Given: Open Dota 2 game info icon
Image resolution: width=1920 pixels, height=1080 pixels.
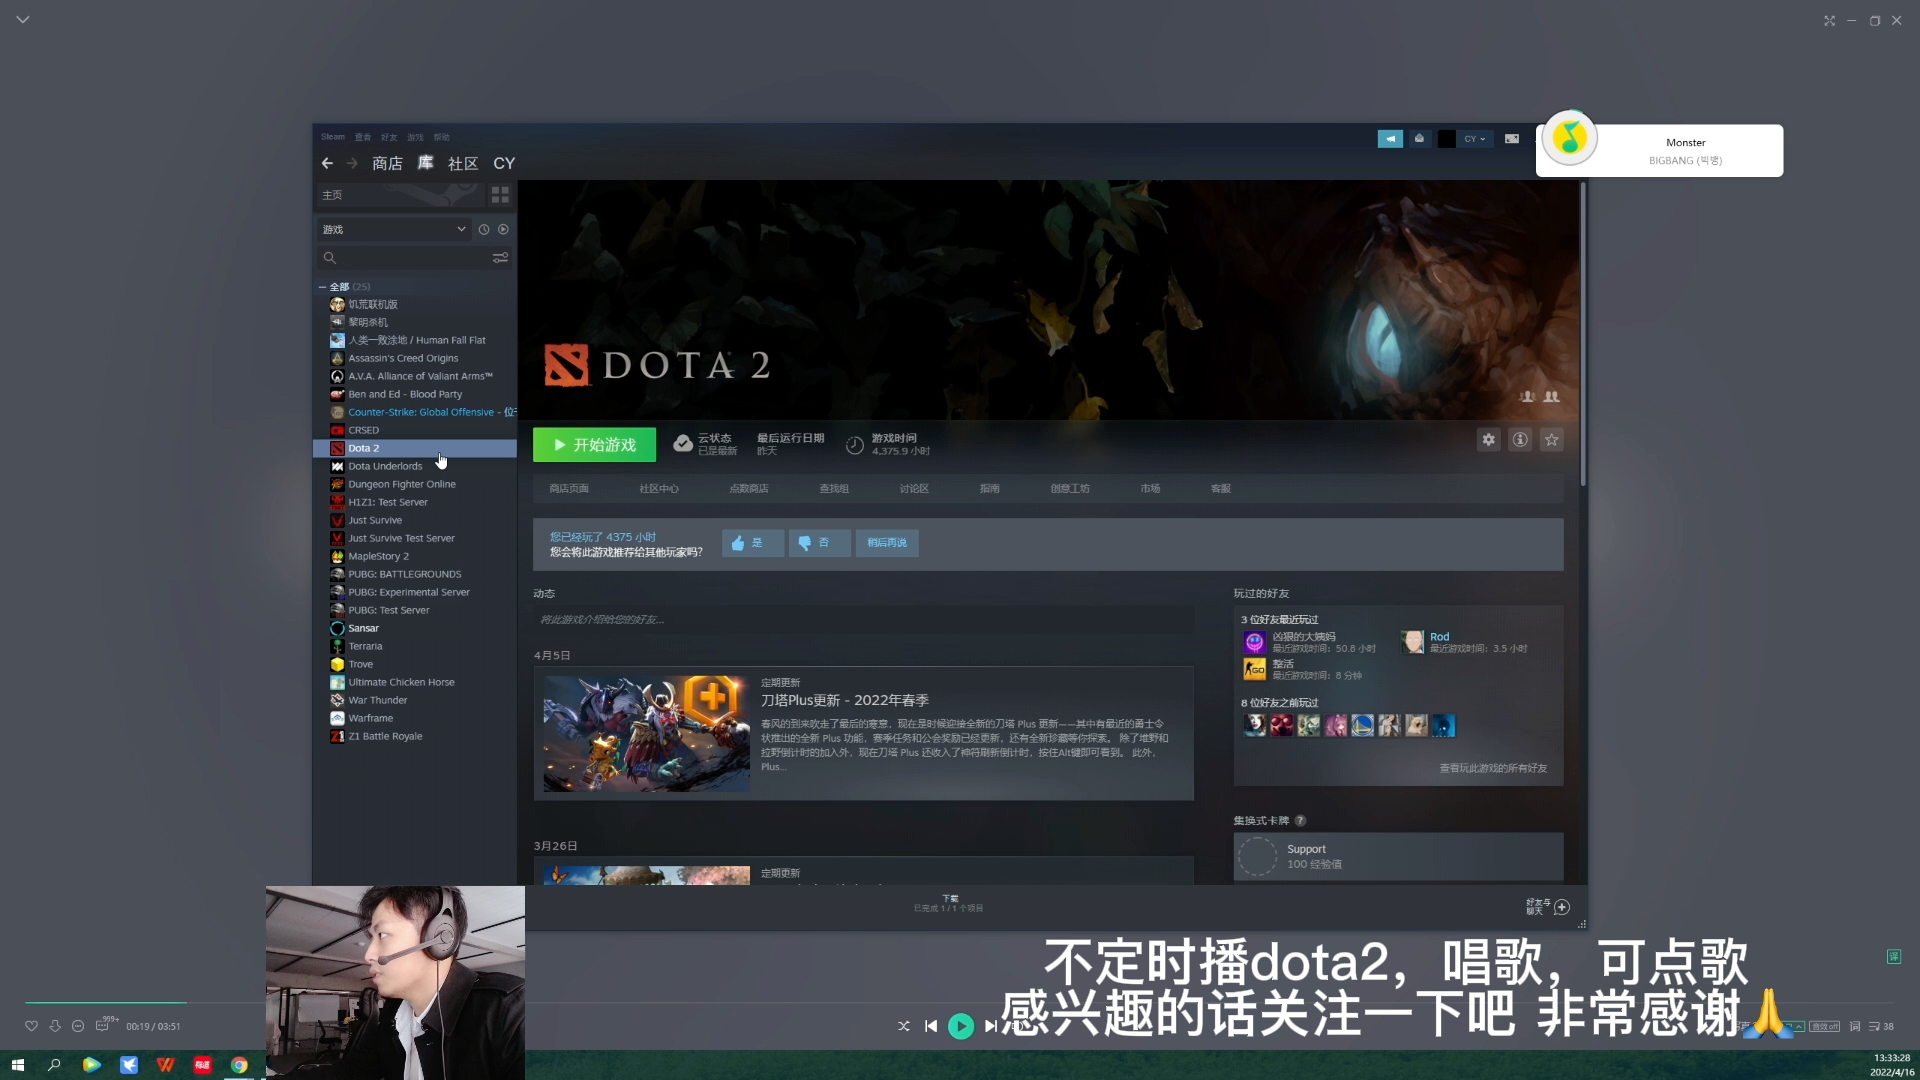Looking at the screenshot, I should pos(1520,440).
